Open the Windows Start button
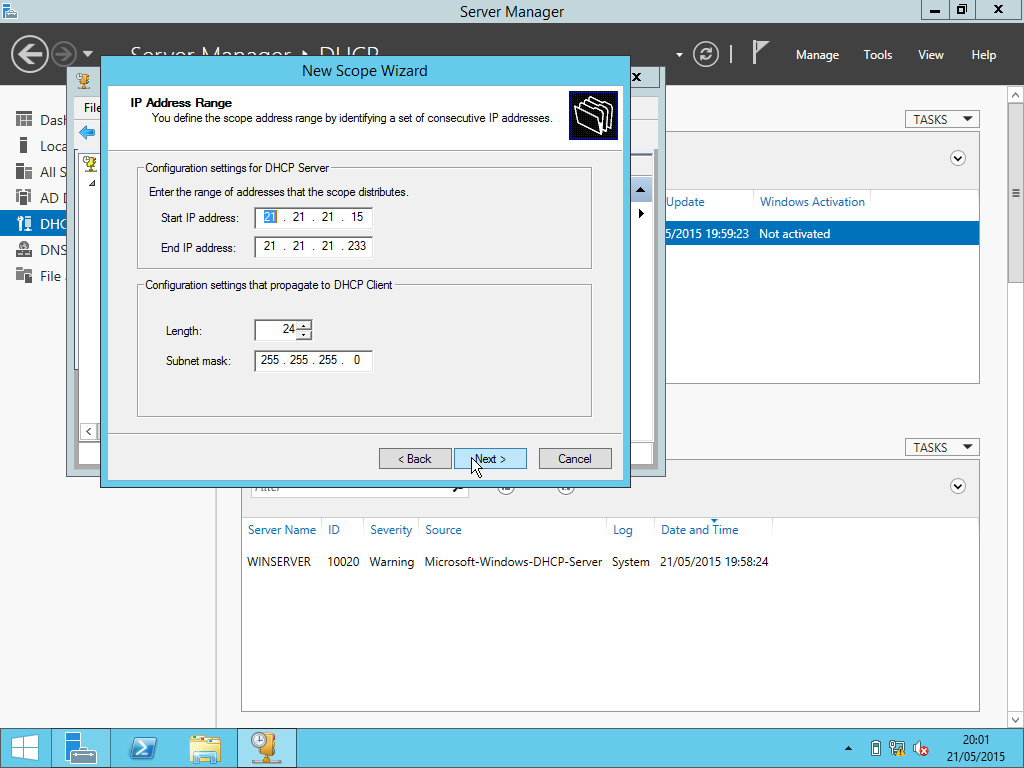1024x768 pixels. pyautogui.click(x=25, y=748)
